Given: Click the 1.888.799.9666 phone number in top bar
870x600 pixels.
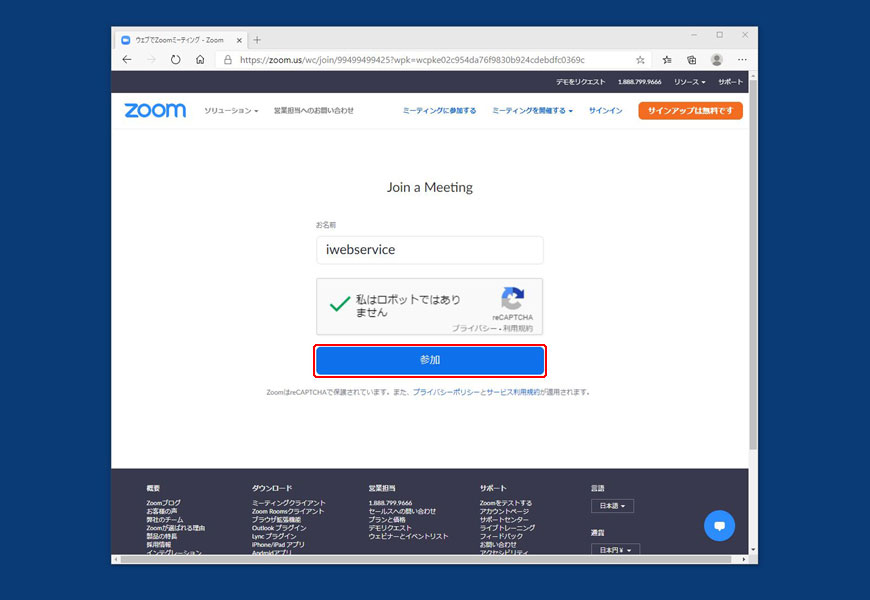Looking at the screenshot, I should tap(639, 82).
